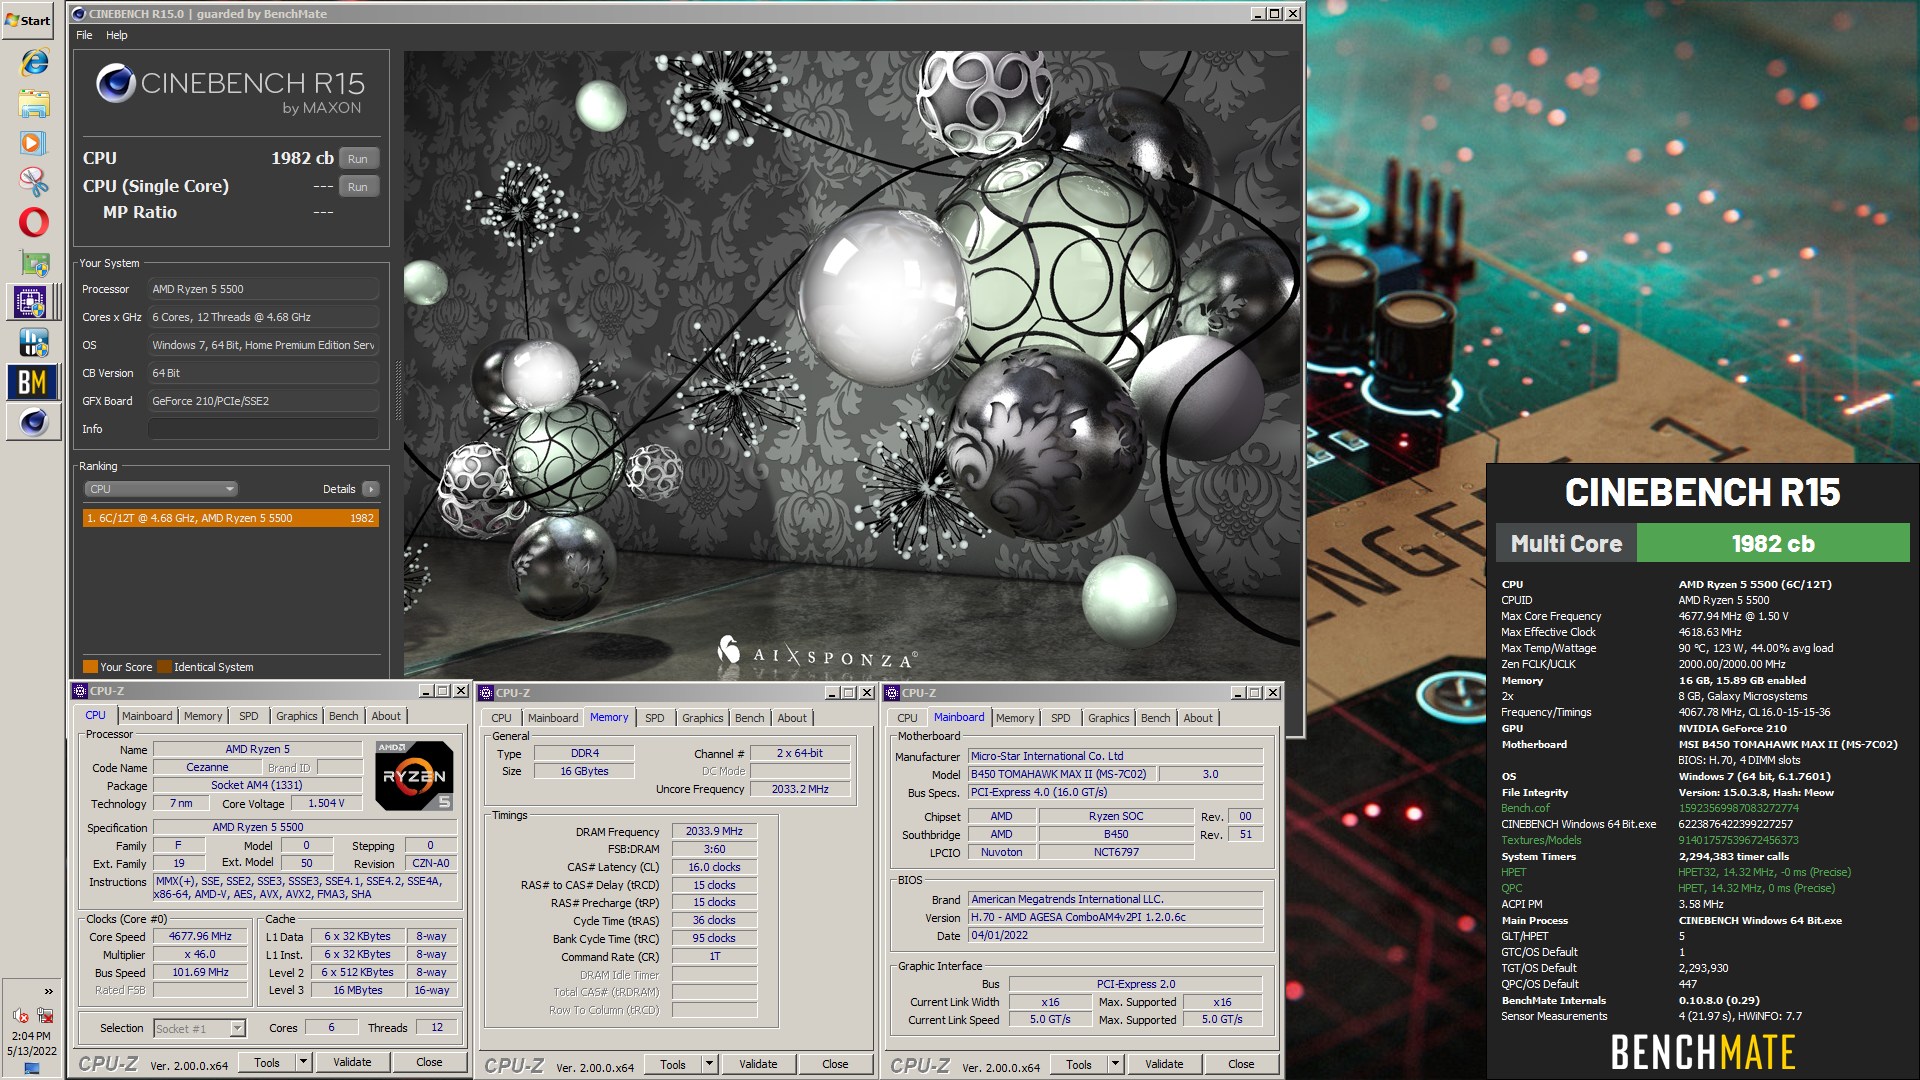
Task: Click Cinebench title bar app icon
Action: (x=79, y=14)
